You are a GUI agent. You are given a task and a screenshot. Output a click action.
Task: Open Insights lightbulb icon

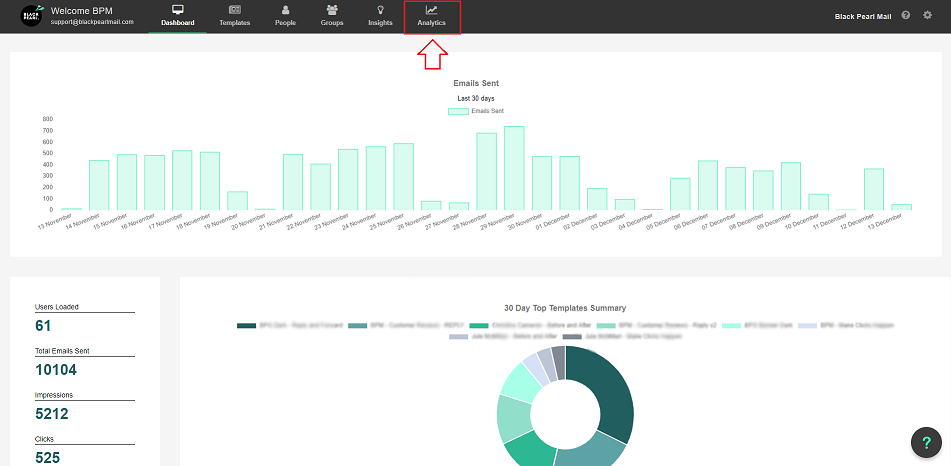point(380,10)
